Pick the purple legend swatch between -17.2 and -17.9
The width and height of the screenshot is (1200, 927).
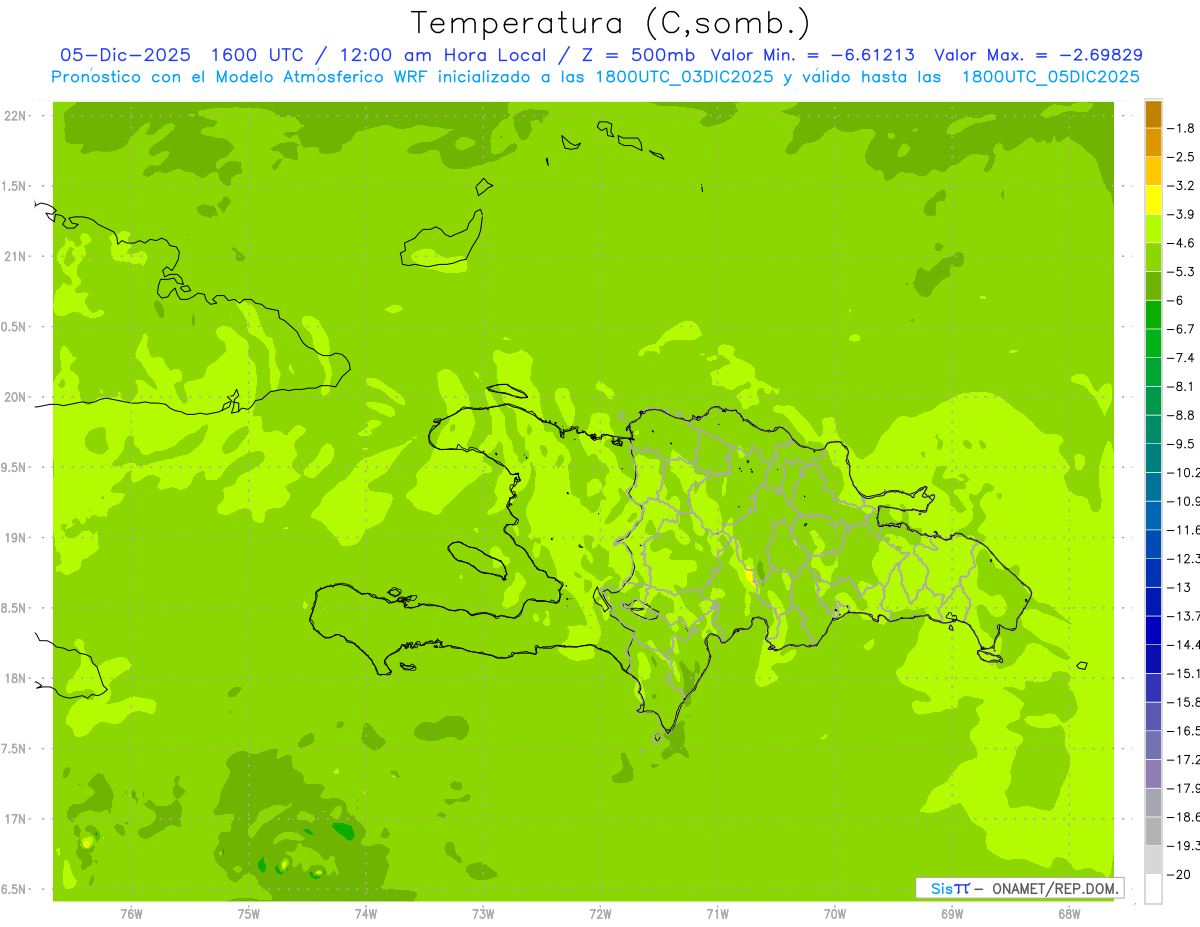1153,773
